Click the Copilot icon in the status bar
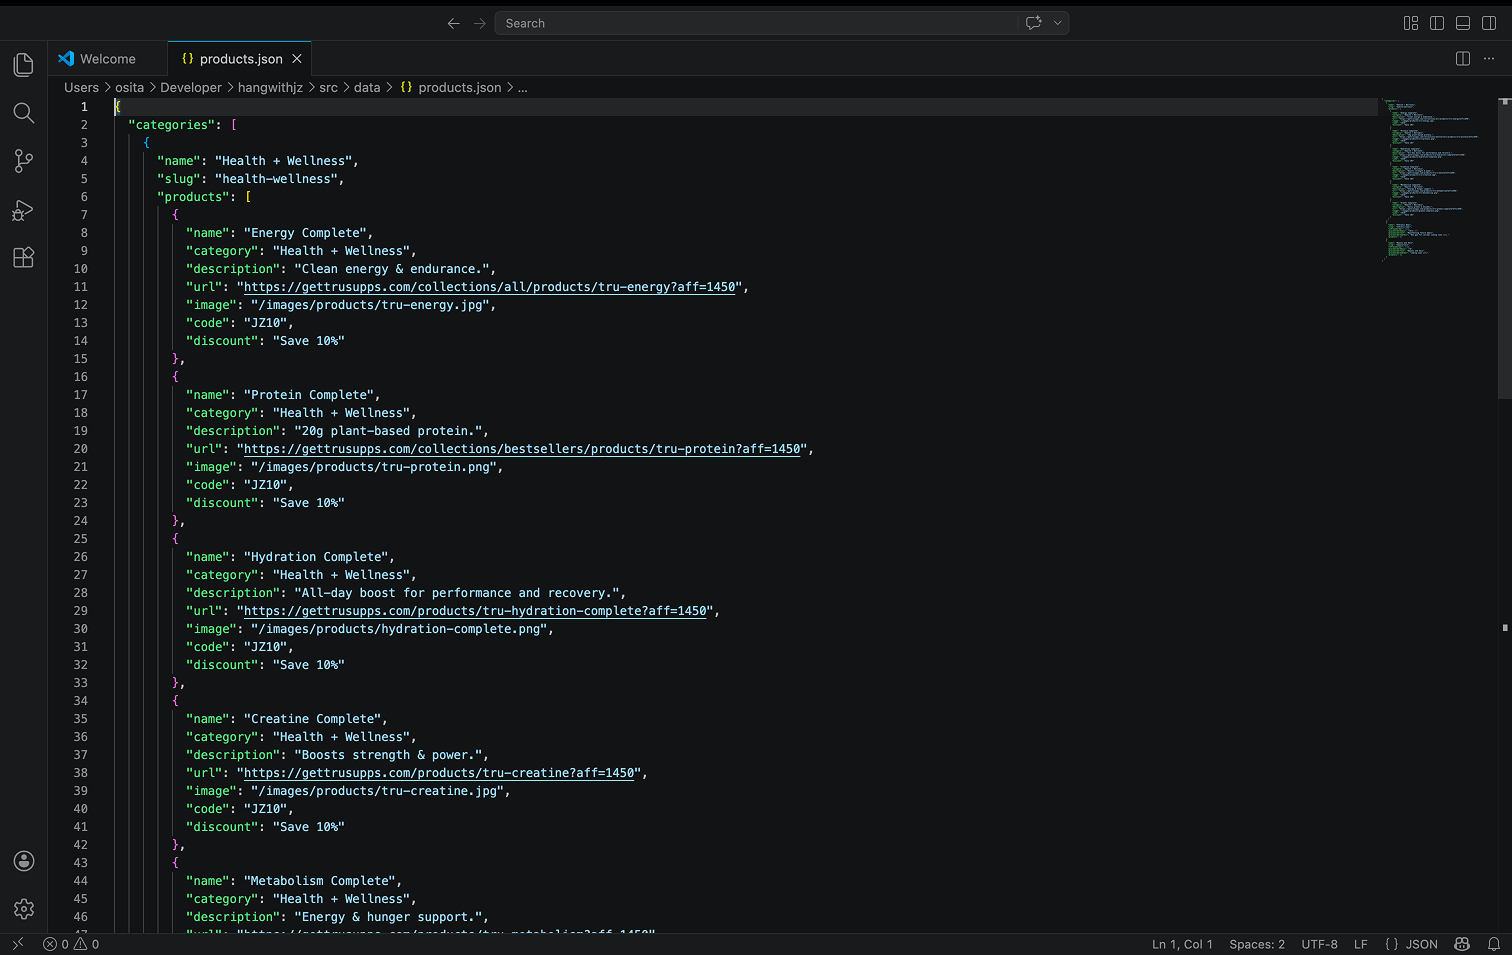Image resolution: width=1512 pixels, height=955 pixels. 1461,943
